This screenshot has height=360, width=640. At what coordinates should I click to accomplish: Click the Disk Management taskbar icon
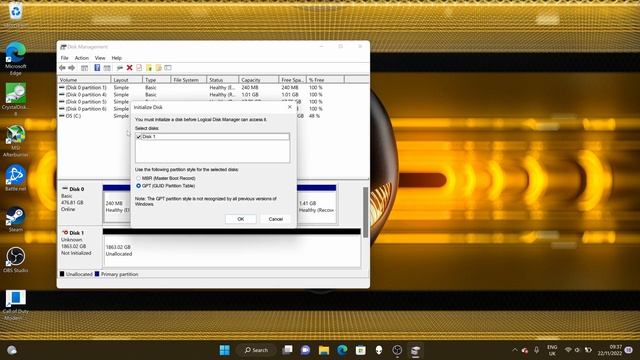pyautogui.click(x=416, y=350)
